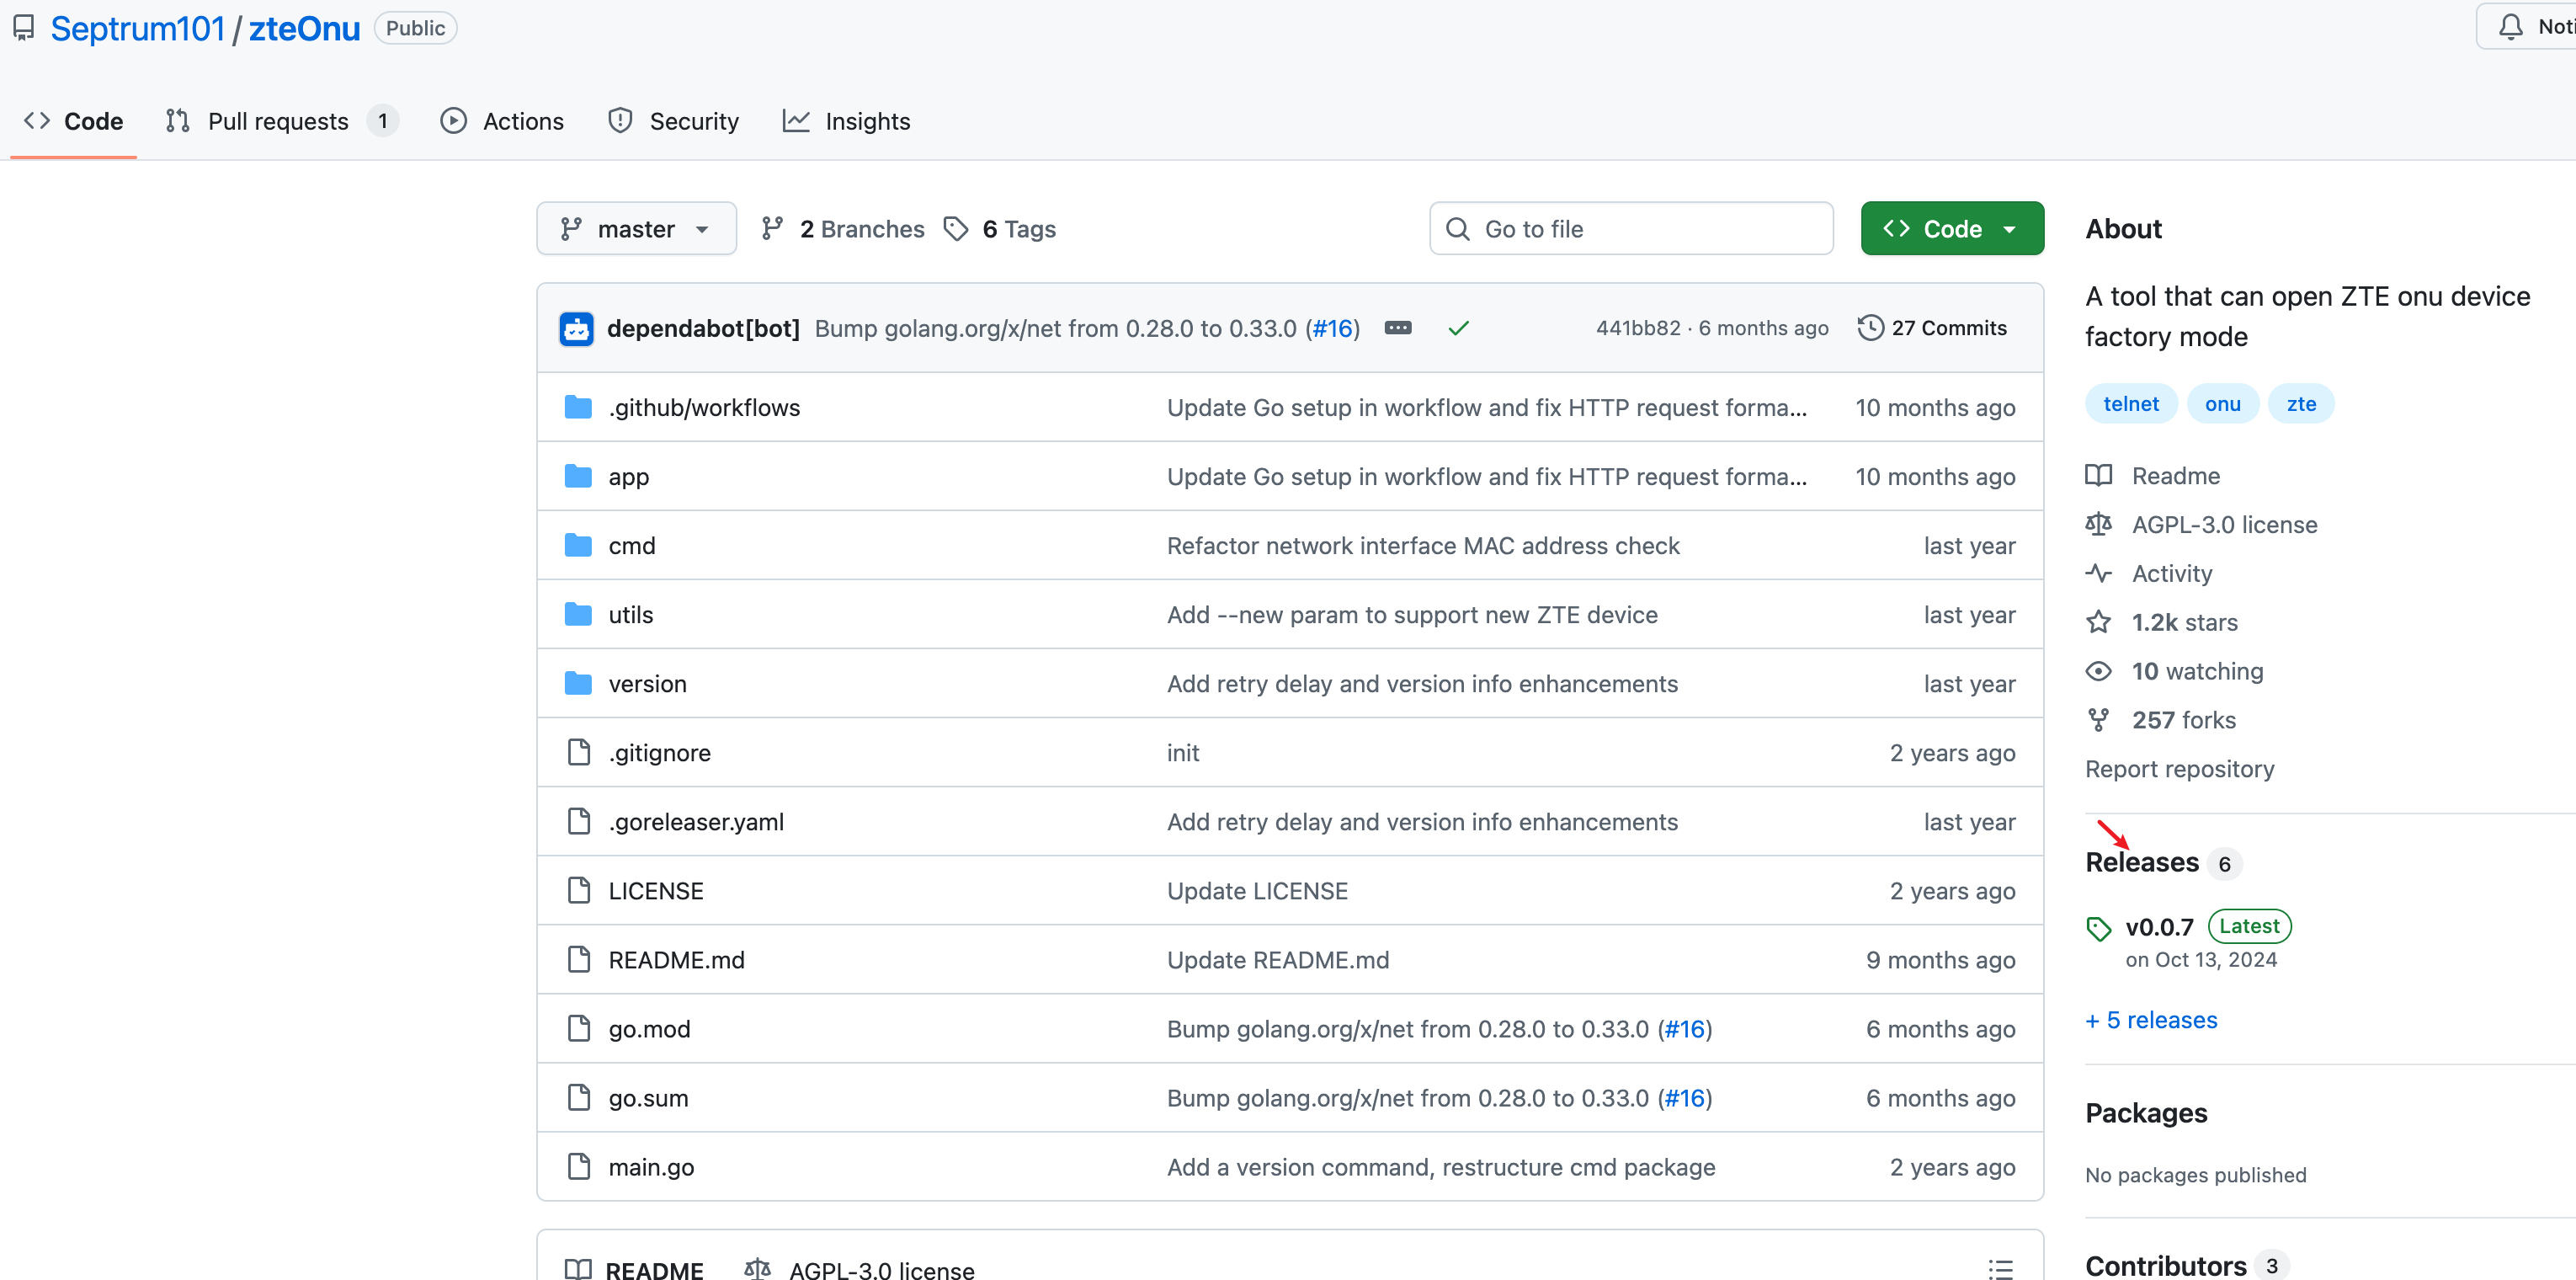Open the go.mod file

click(x=649, y=1028)
